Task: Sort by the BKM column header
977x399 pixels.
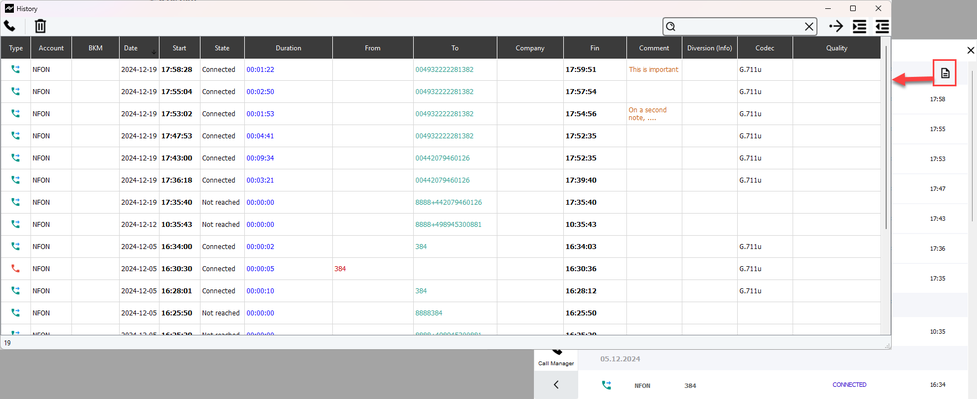Action: (95, 48)
